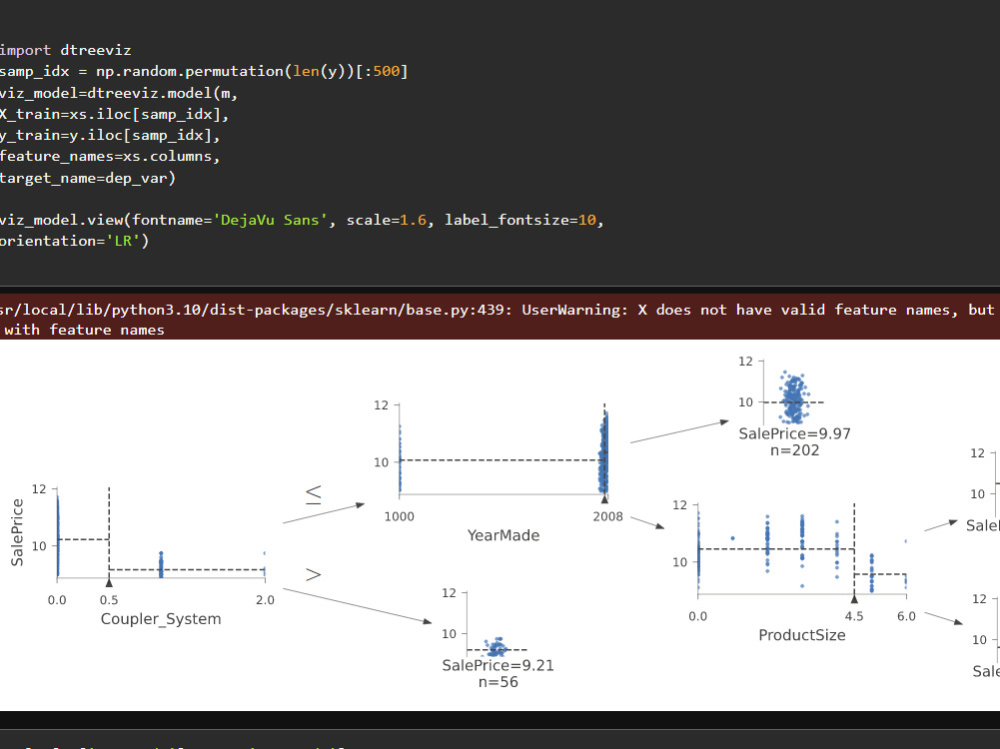Image resolution: width=1000 pixels, height=749 pixels.
Task: Click the n=202 leaf count
Action: [x=795, y=450]
